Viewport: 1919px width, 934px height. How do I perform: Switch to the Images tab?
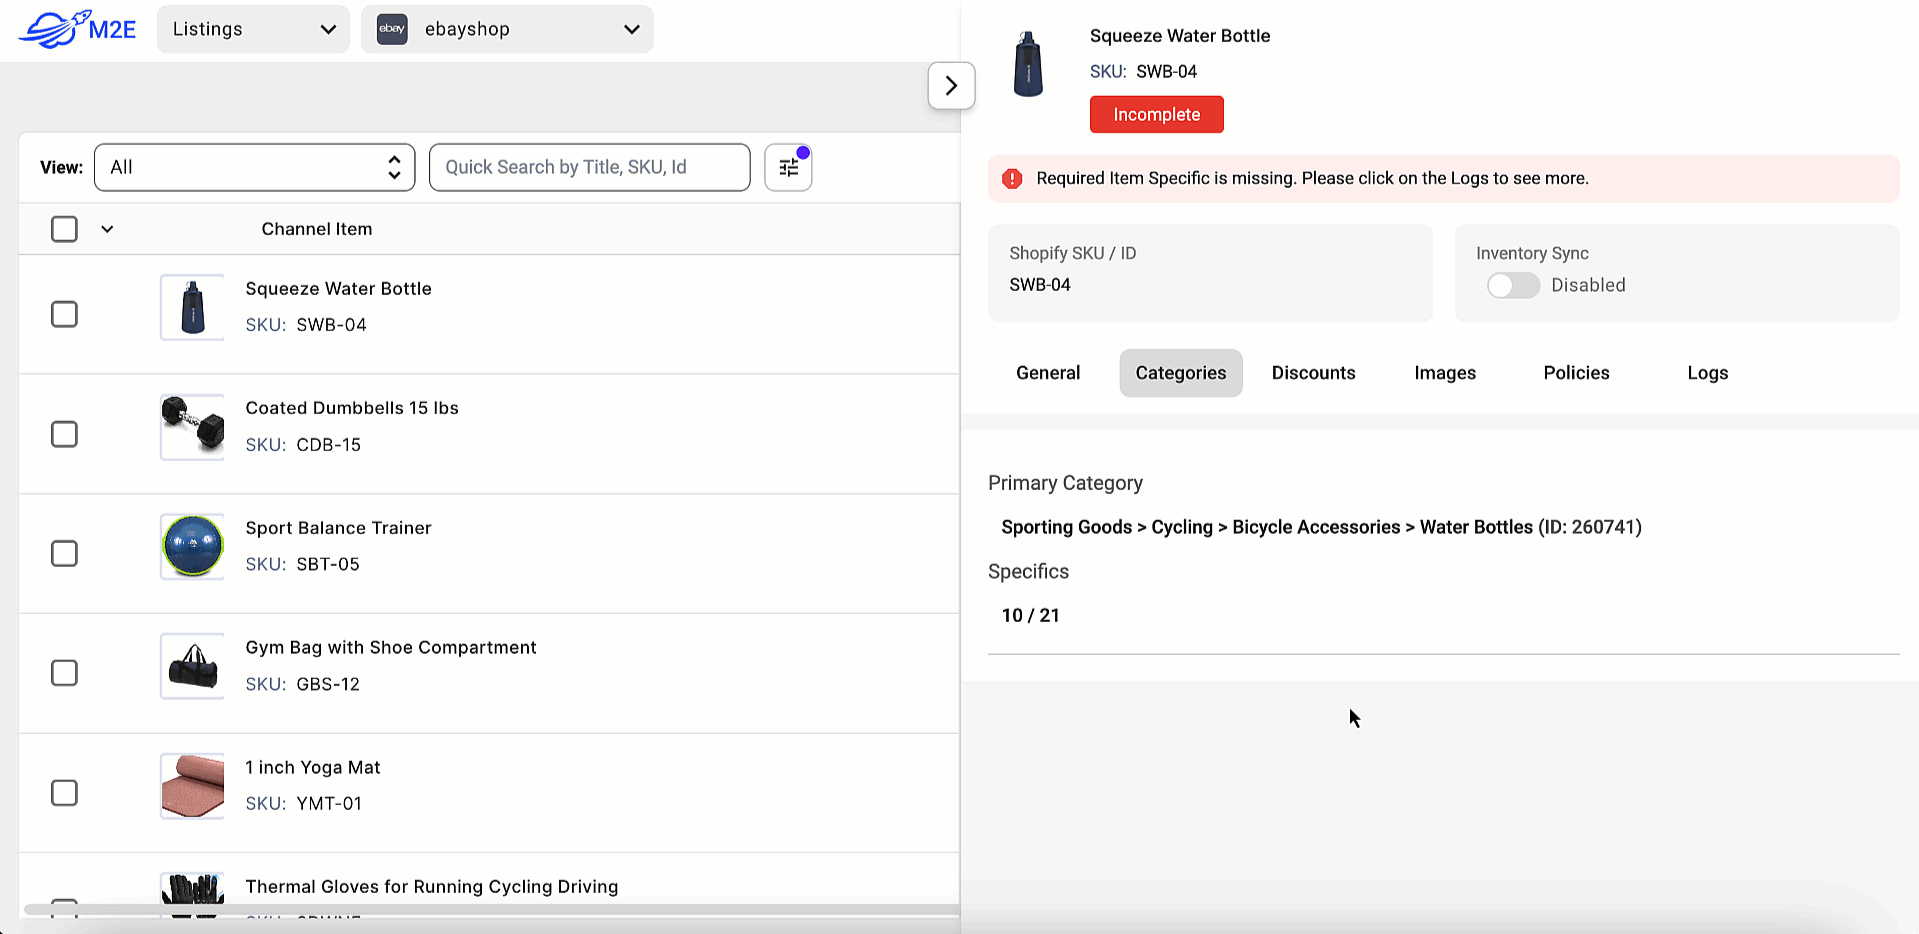click(1444, 372)
